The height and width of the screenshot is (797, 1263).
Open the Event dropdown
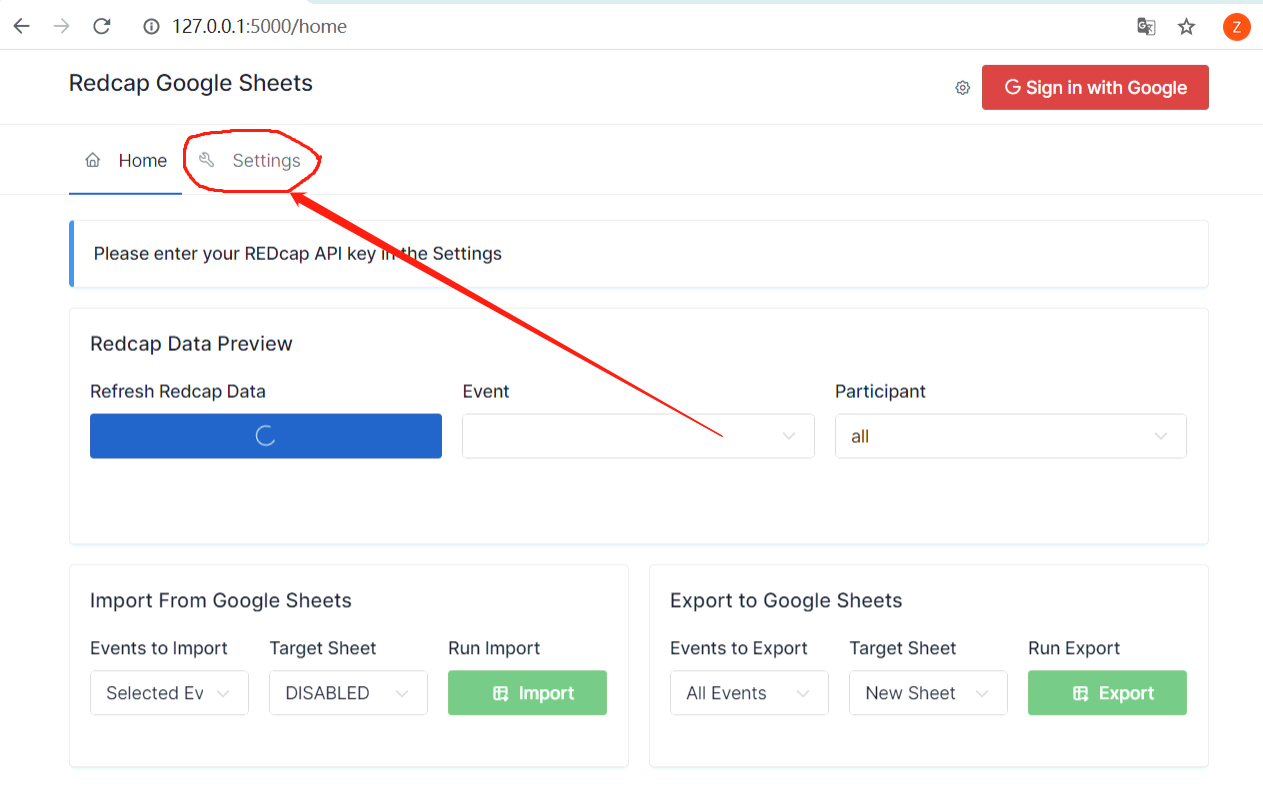click(x=638, y=436)
